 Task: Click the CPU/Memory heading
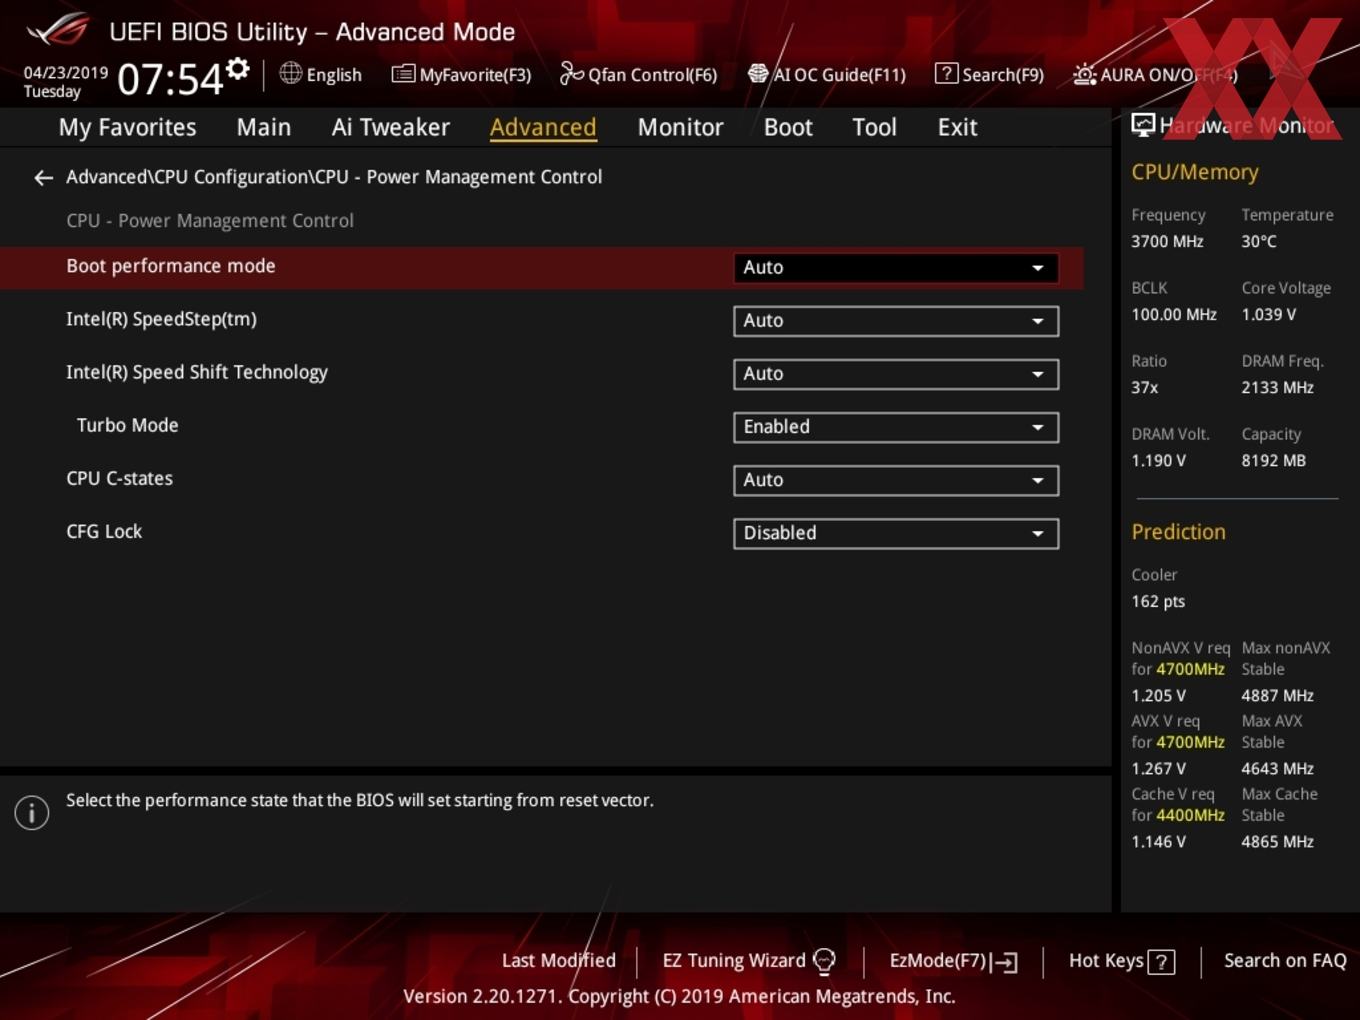pyautogui.click(x=1195, y=172)
